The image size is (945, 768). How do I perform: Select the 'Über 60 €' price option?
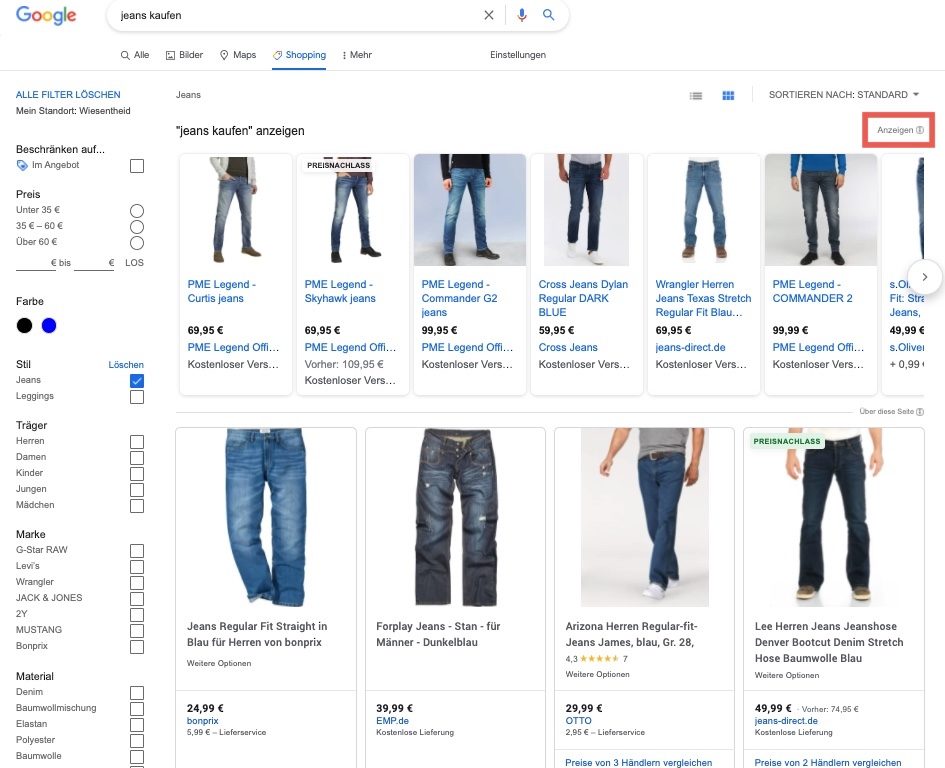tap(137, 243)
